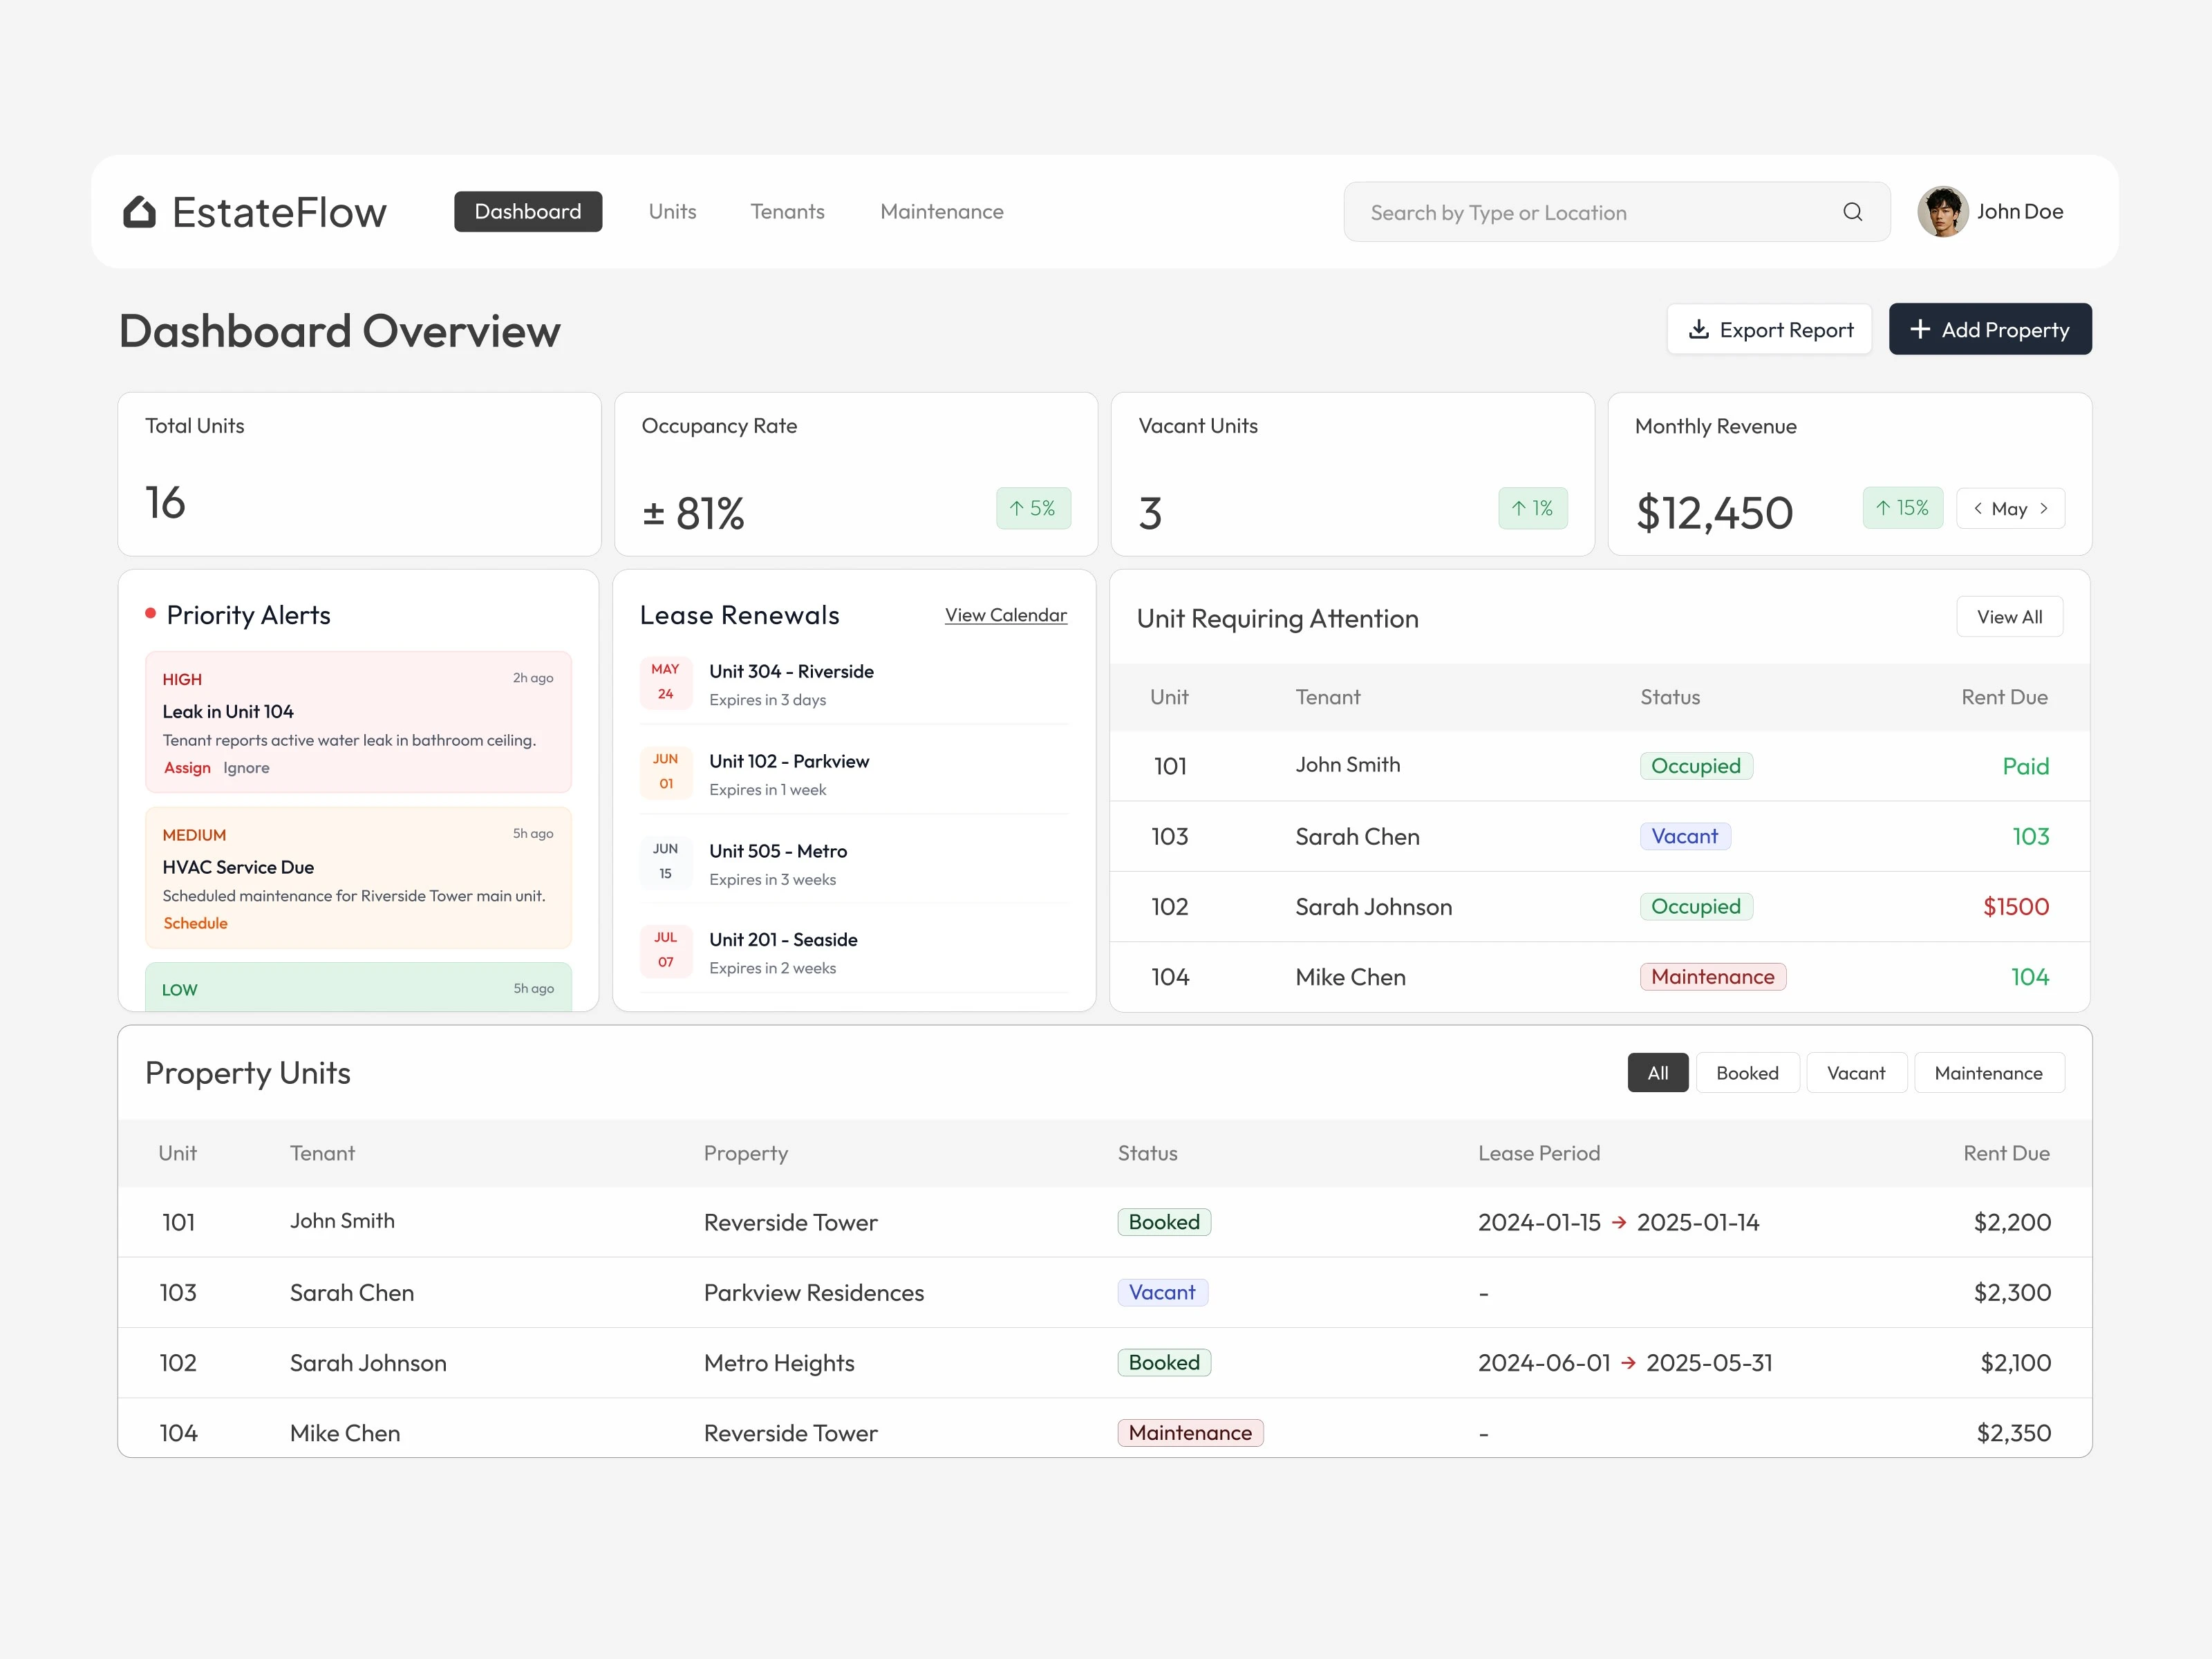
Task: Click the EstateFlow house logo icon
Action: pos(139,212)
